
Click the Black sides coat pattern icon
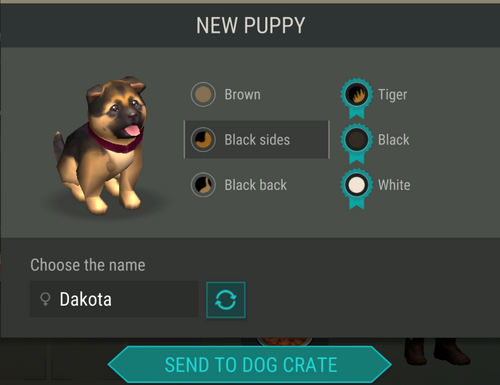click(203, 140)
